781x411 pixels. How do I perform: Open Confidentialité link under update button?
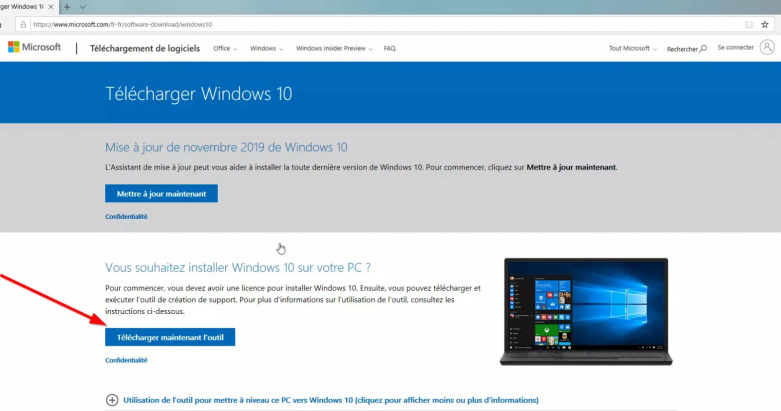coord(126,216)
